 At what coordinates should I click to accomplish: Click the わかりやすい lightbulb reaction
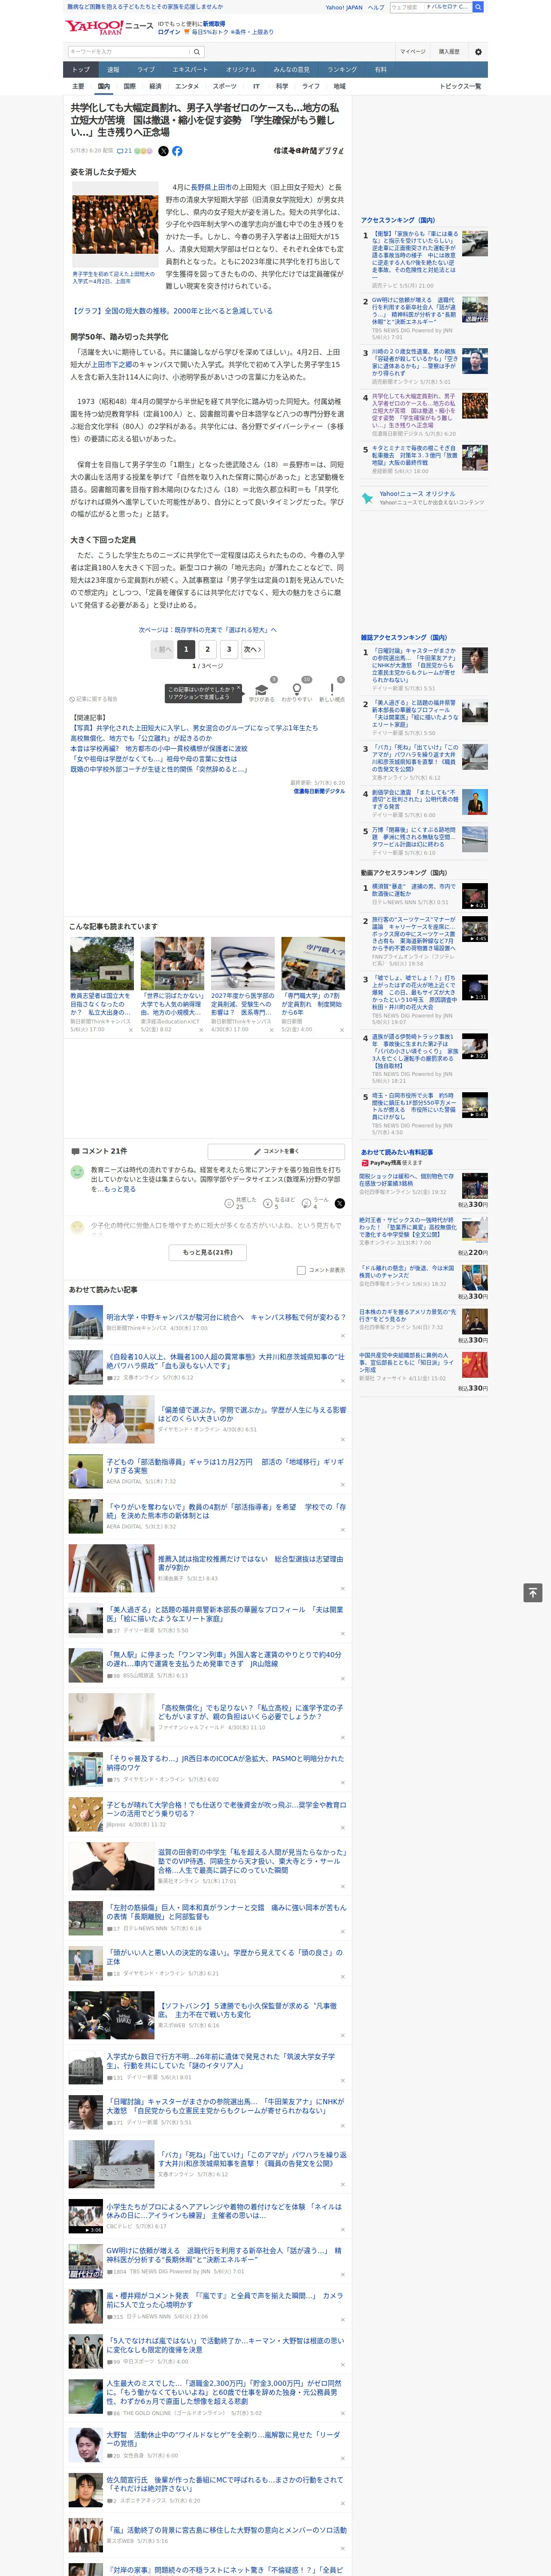tap(296, 690)
